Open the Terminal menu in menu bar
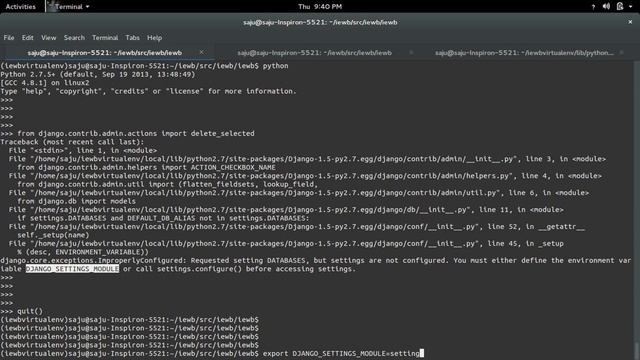640x360 pixels. click(105, 38)
